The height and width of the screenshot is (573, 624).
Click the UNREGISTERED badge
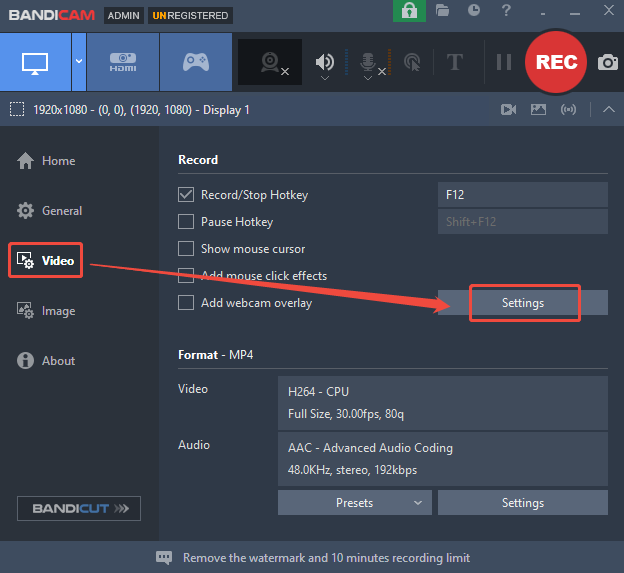coord(190,16)
